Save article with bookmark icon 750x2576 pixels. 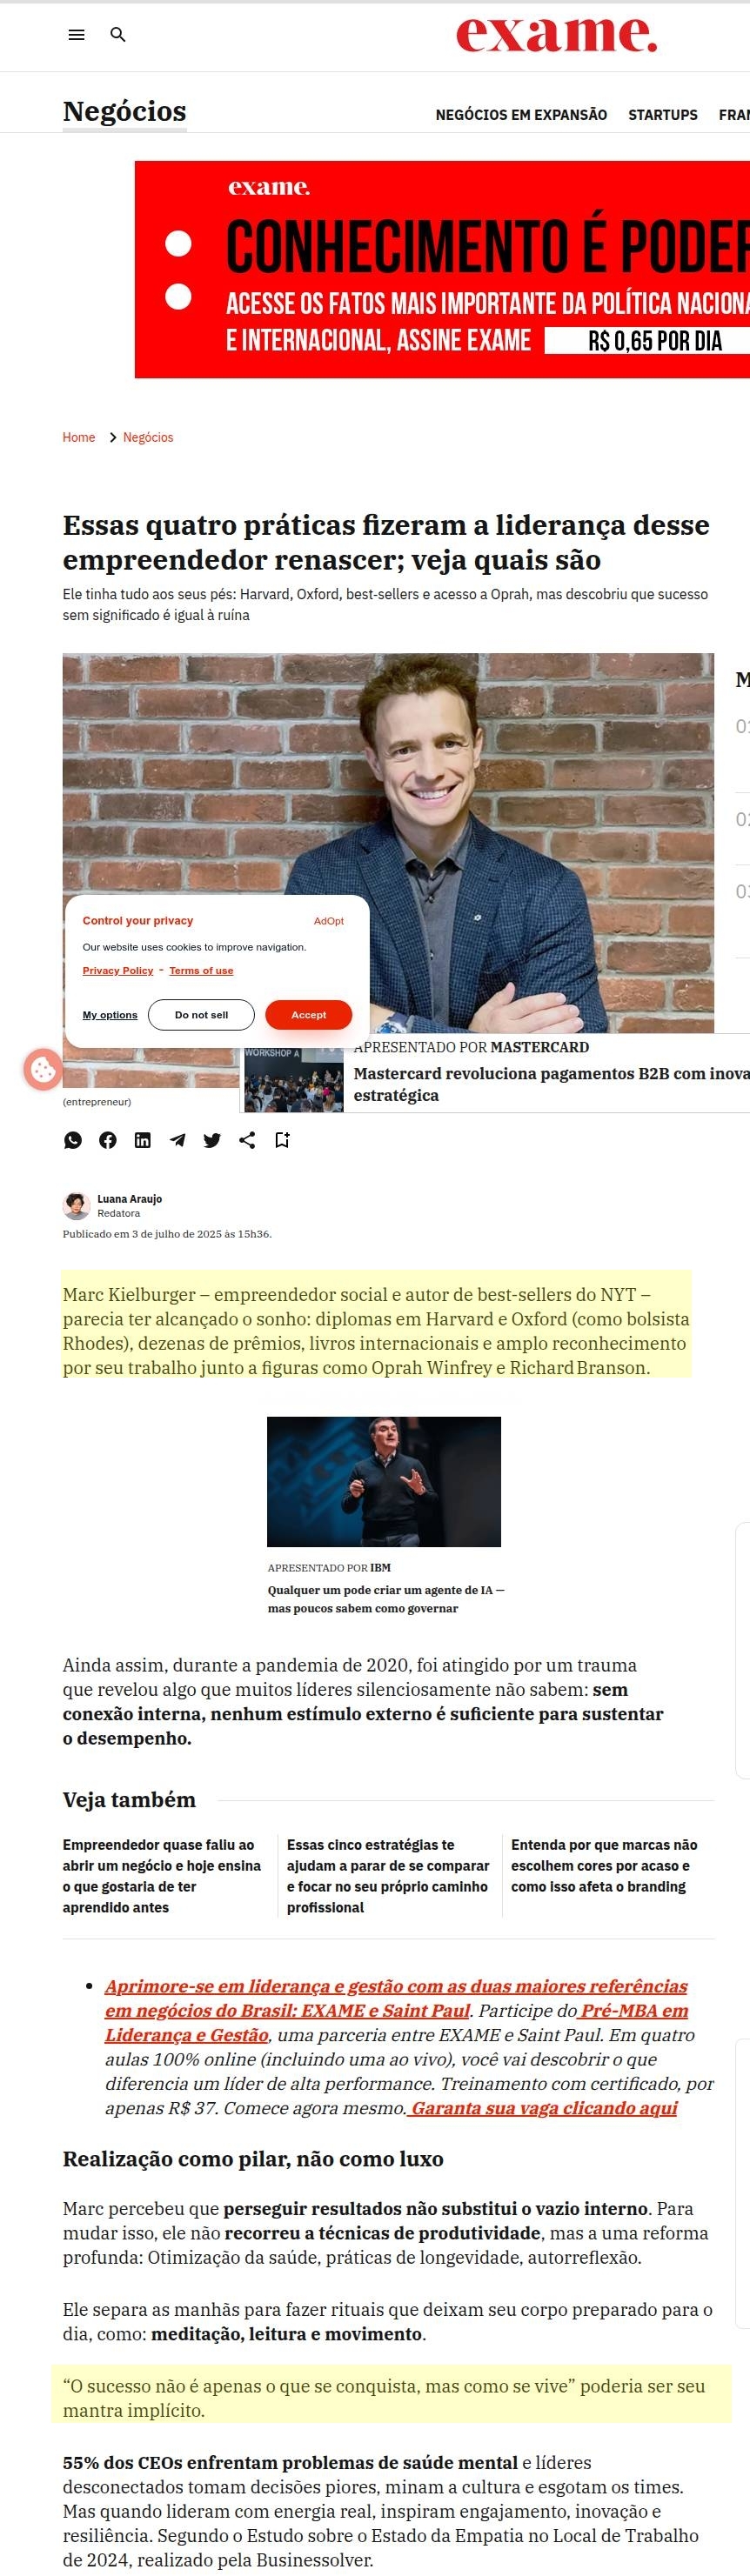[x=282, y=1140]
